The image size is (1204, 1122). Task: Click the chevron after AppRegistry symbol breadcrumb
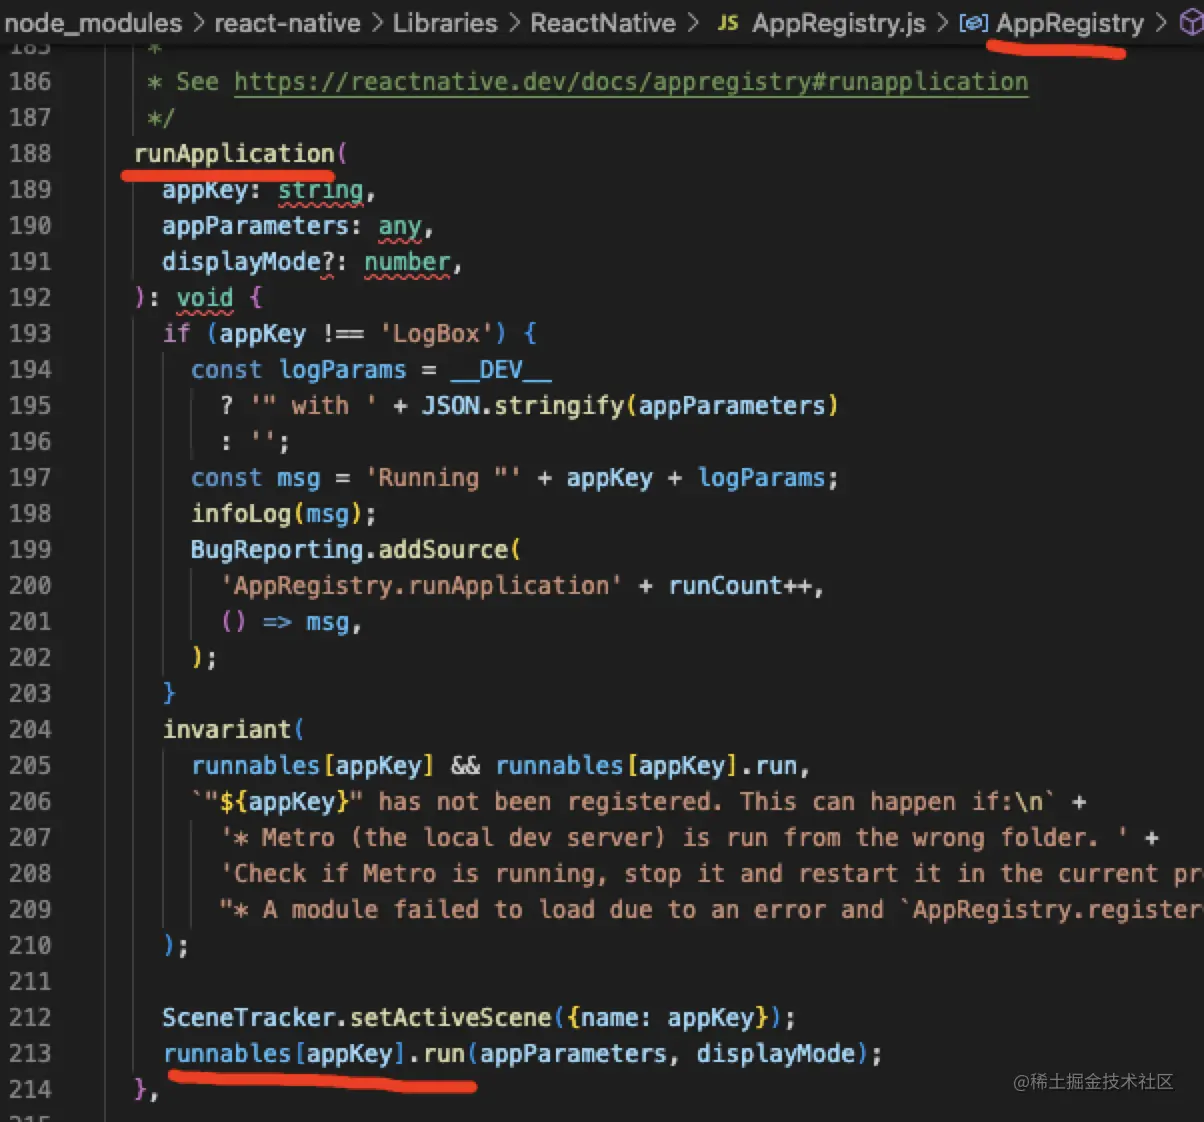(1161, 23)
